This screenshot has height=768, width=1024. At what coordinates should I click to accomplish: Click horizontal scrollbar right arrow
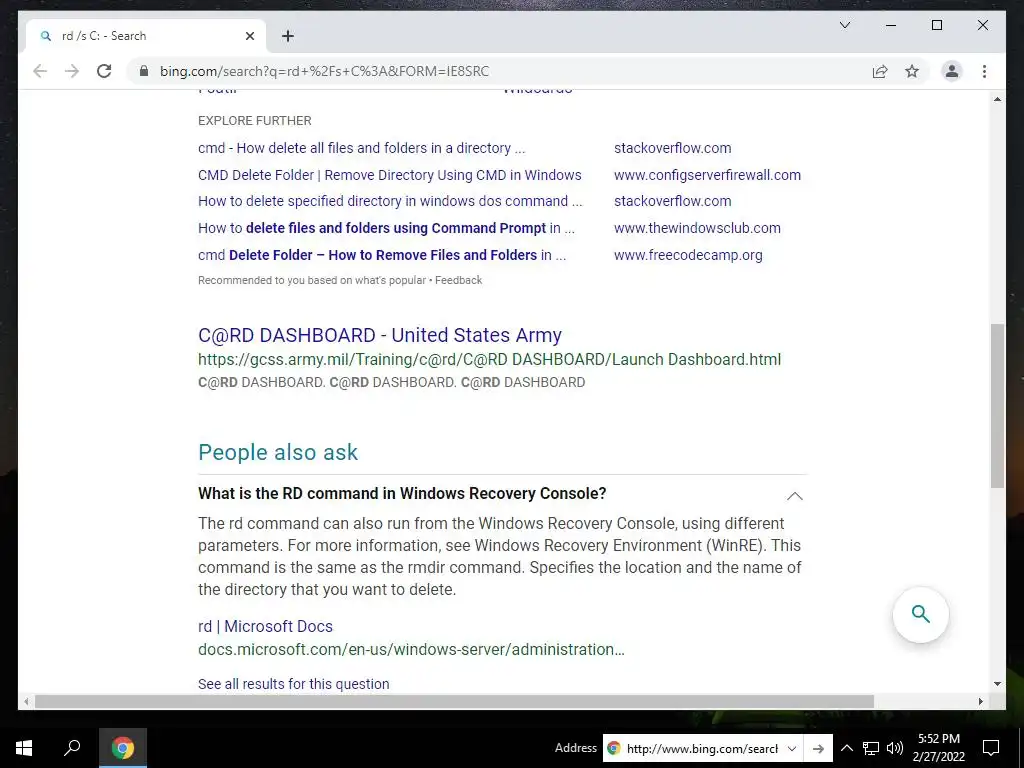pyautogui.click(x=980, y=701)
